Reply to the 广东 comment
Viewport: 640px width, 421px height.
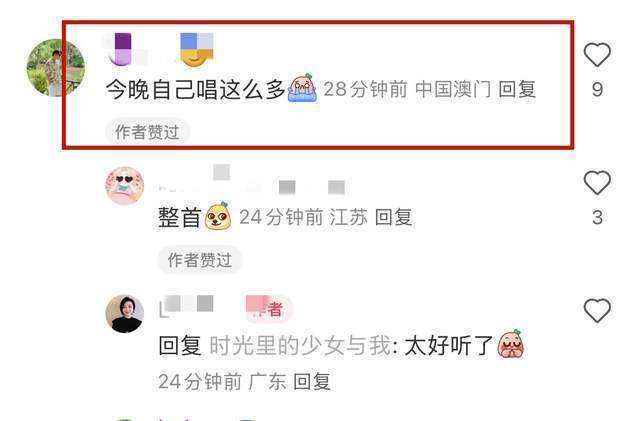pos(312,382)
